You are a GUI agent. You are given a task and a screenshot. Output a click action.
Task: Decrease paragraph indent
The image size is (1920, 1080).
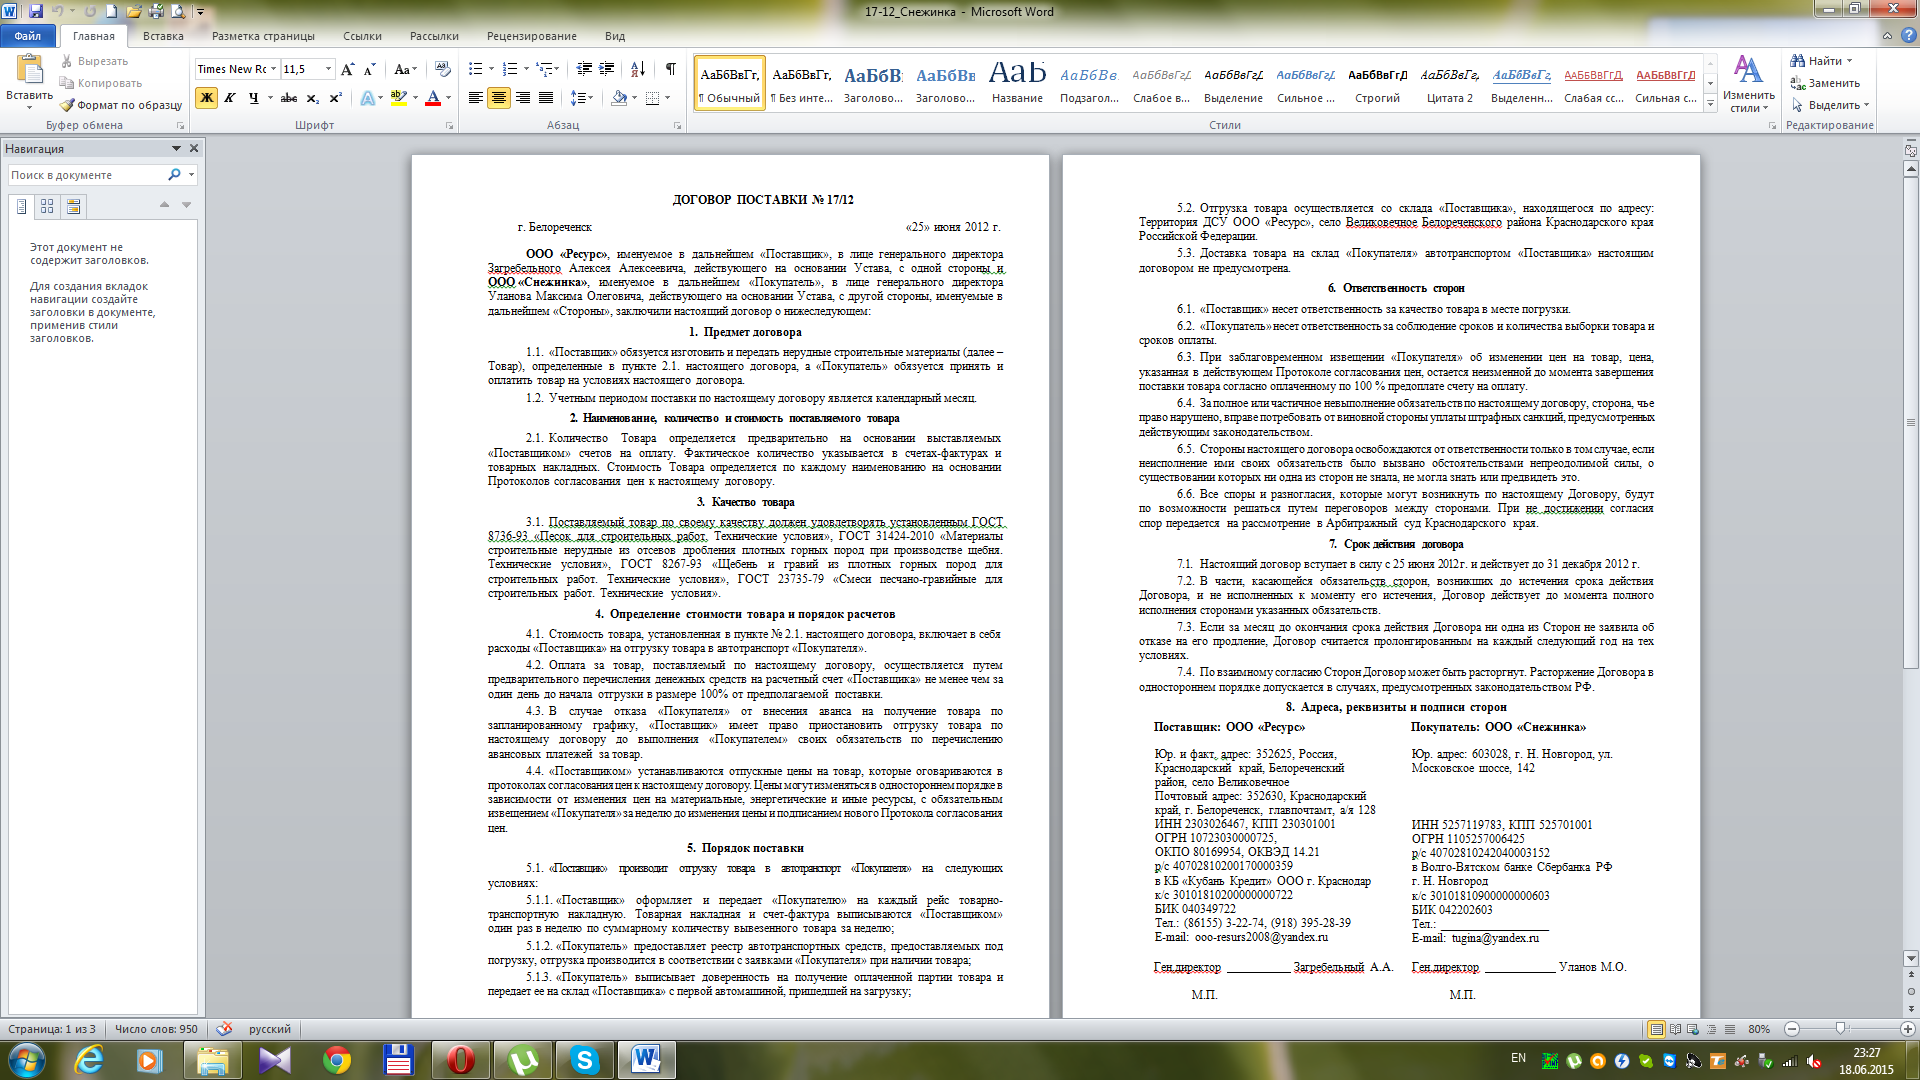584,69
